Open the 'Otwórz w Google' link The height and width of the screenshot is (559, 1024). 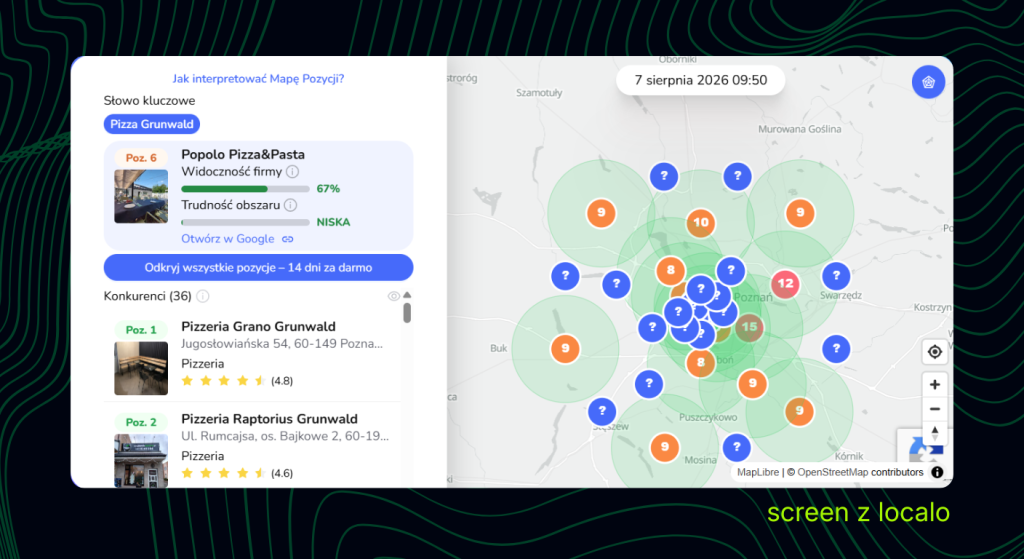[237, 239]
